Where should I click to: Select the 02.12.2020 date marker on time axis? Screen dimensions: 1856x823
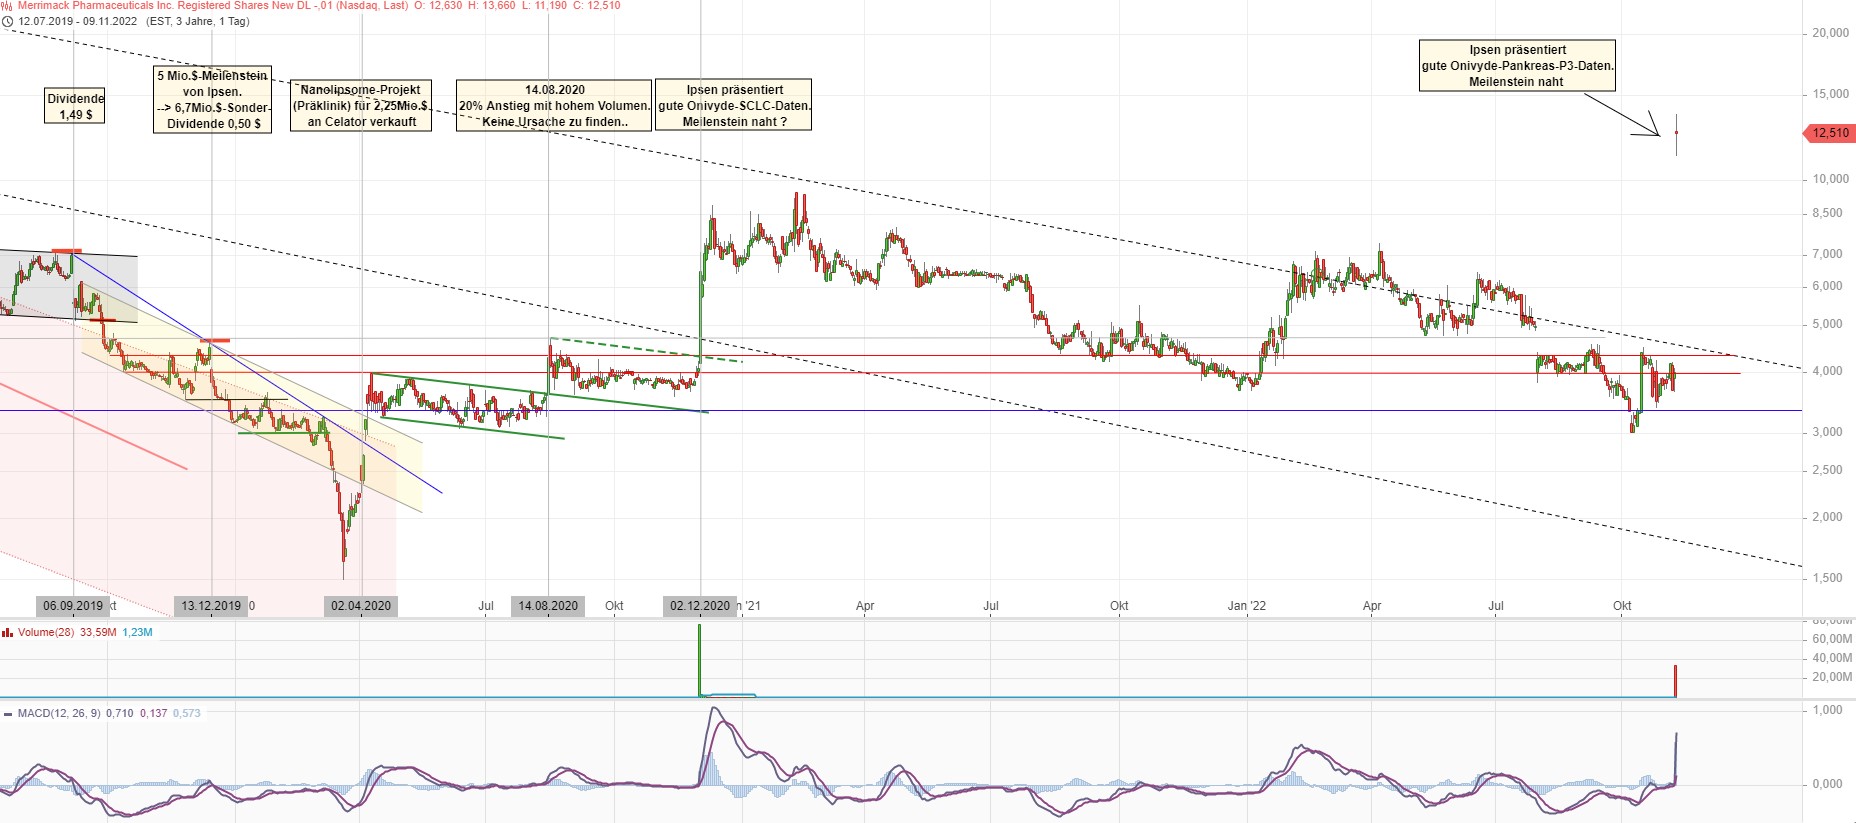(700, 606)
